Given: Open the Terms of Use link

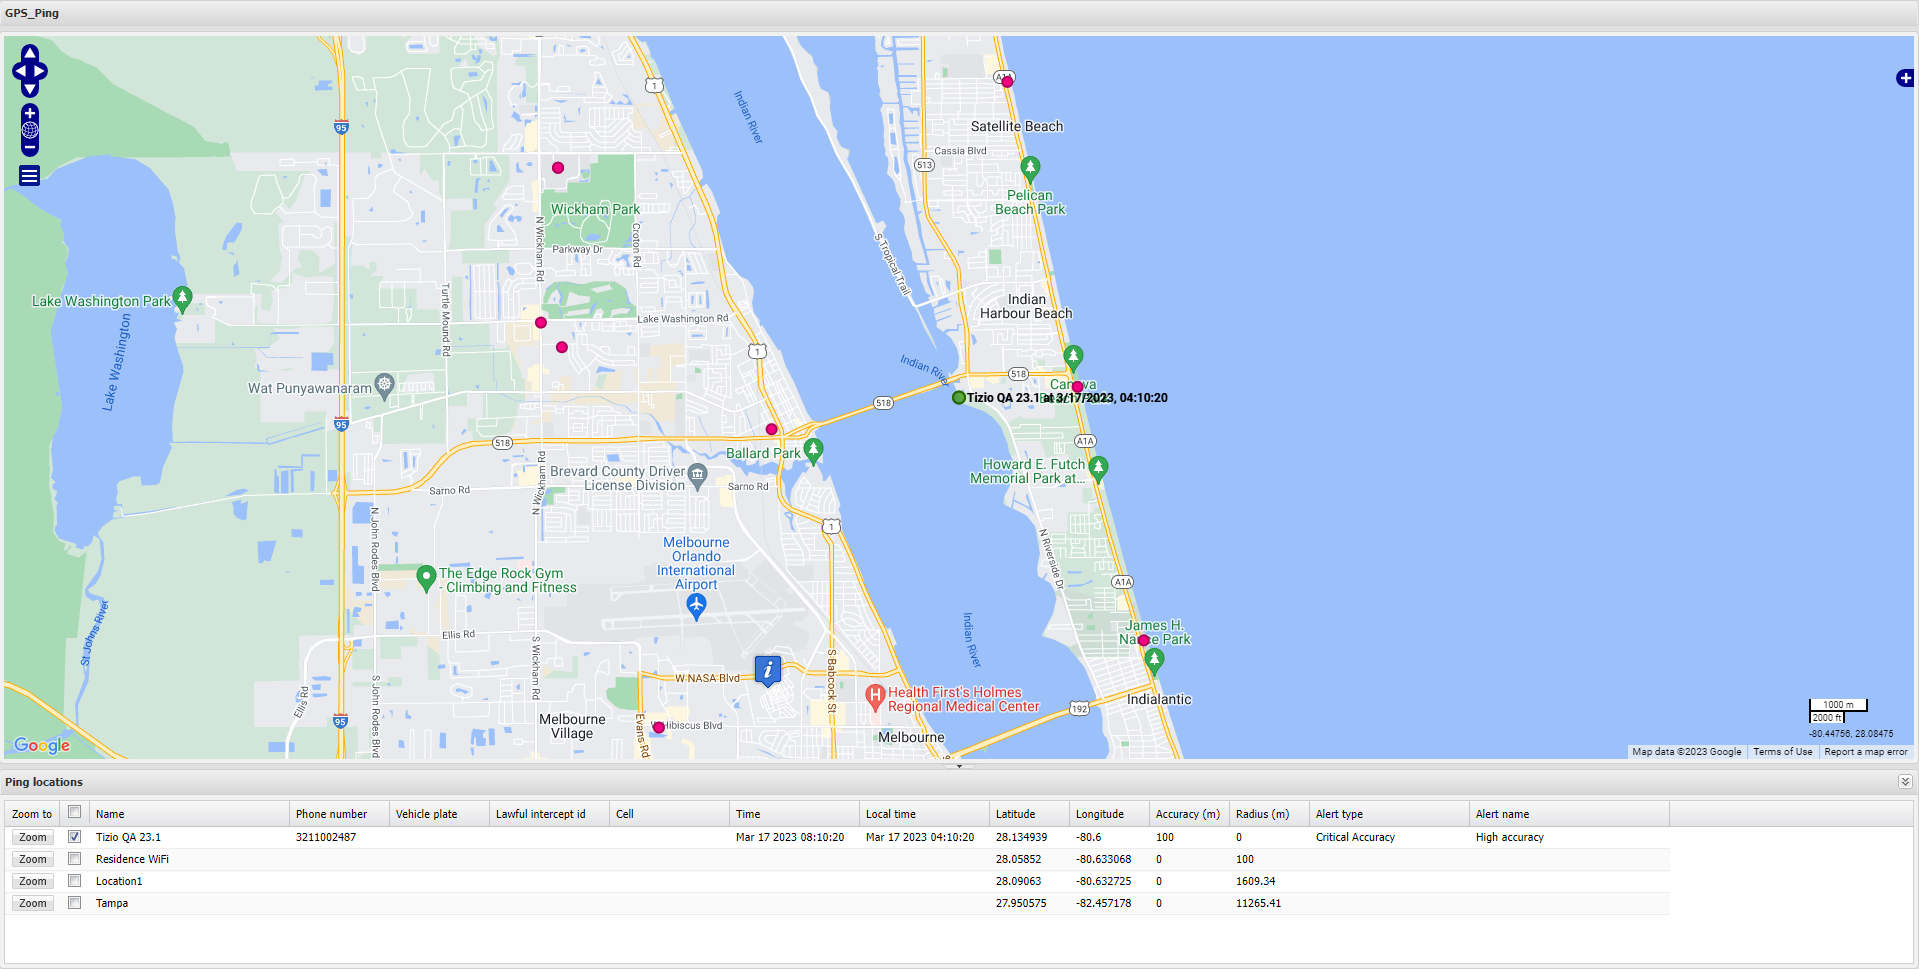Looking at the screenshot, I should [x=1782, y=752].
